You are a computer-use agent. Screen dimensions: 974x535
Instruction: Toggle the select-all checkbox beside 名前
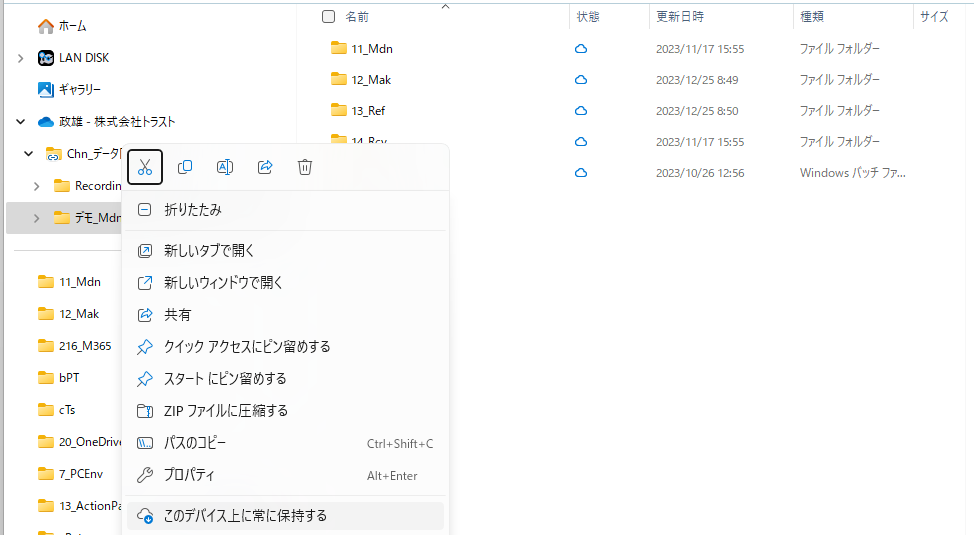click(x=328, y=16)
